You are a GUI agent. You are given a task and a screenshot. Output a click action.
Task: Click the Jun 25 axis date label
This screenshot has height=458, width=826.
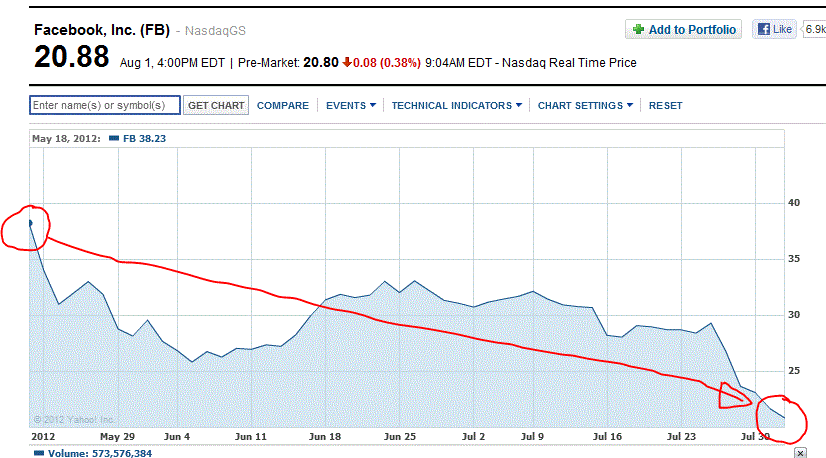[x=399, y=436]
